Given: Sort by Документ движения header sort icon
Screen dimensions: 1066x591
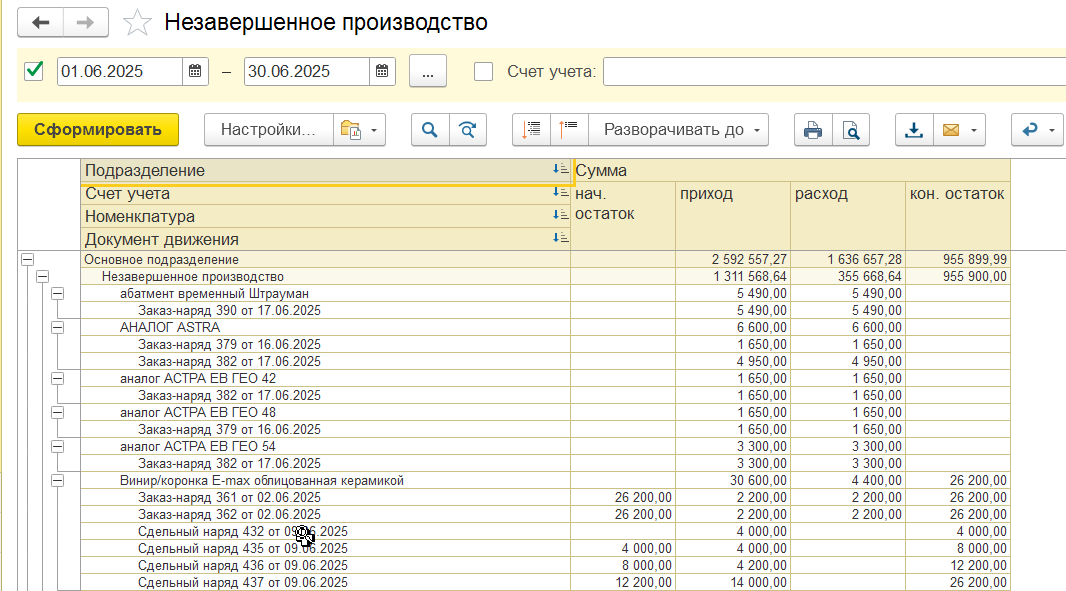Looking at the screenshot, I should (x=561, y=238).
